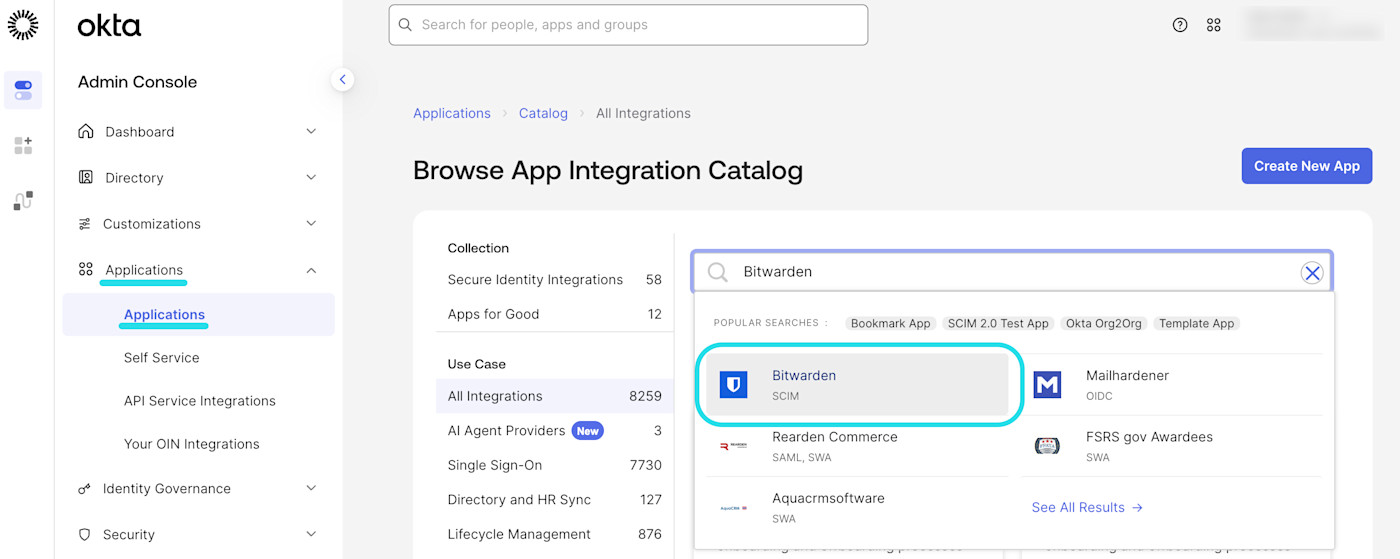Viewport: 1400px width, 559px height.
Task: Click the Okta sunburst logo icon
Action: (x=23, y=25)
